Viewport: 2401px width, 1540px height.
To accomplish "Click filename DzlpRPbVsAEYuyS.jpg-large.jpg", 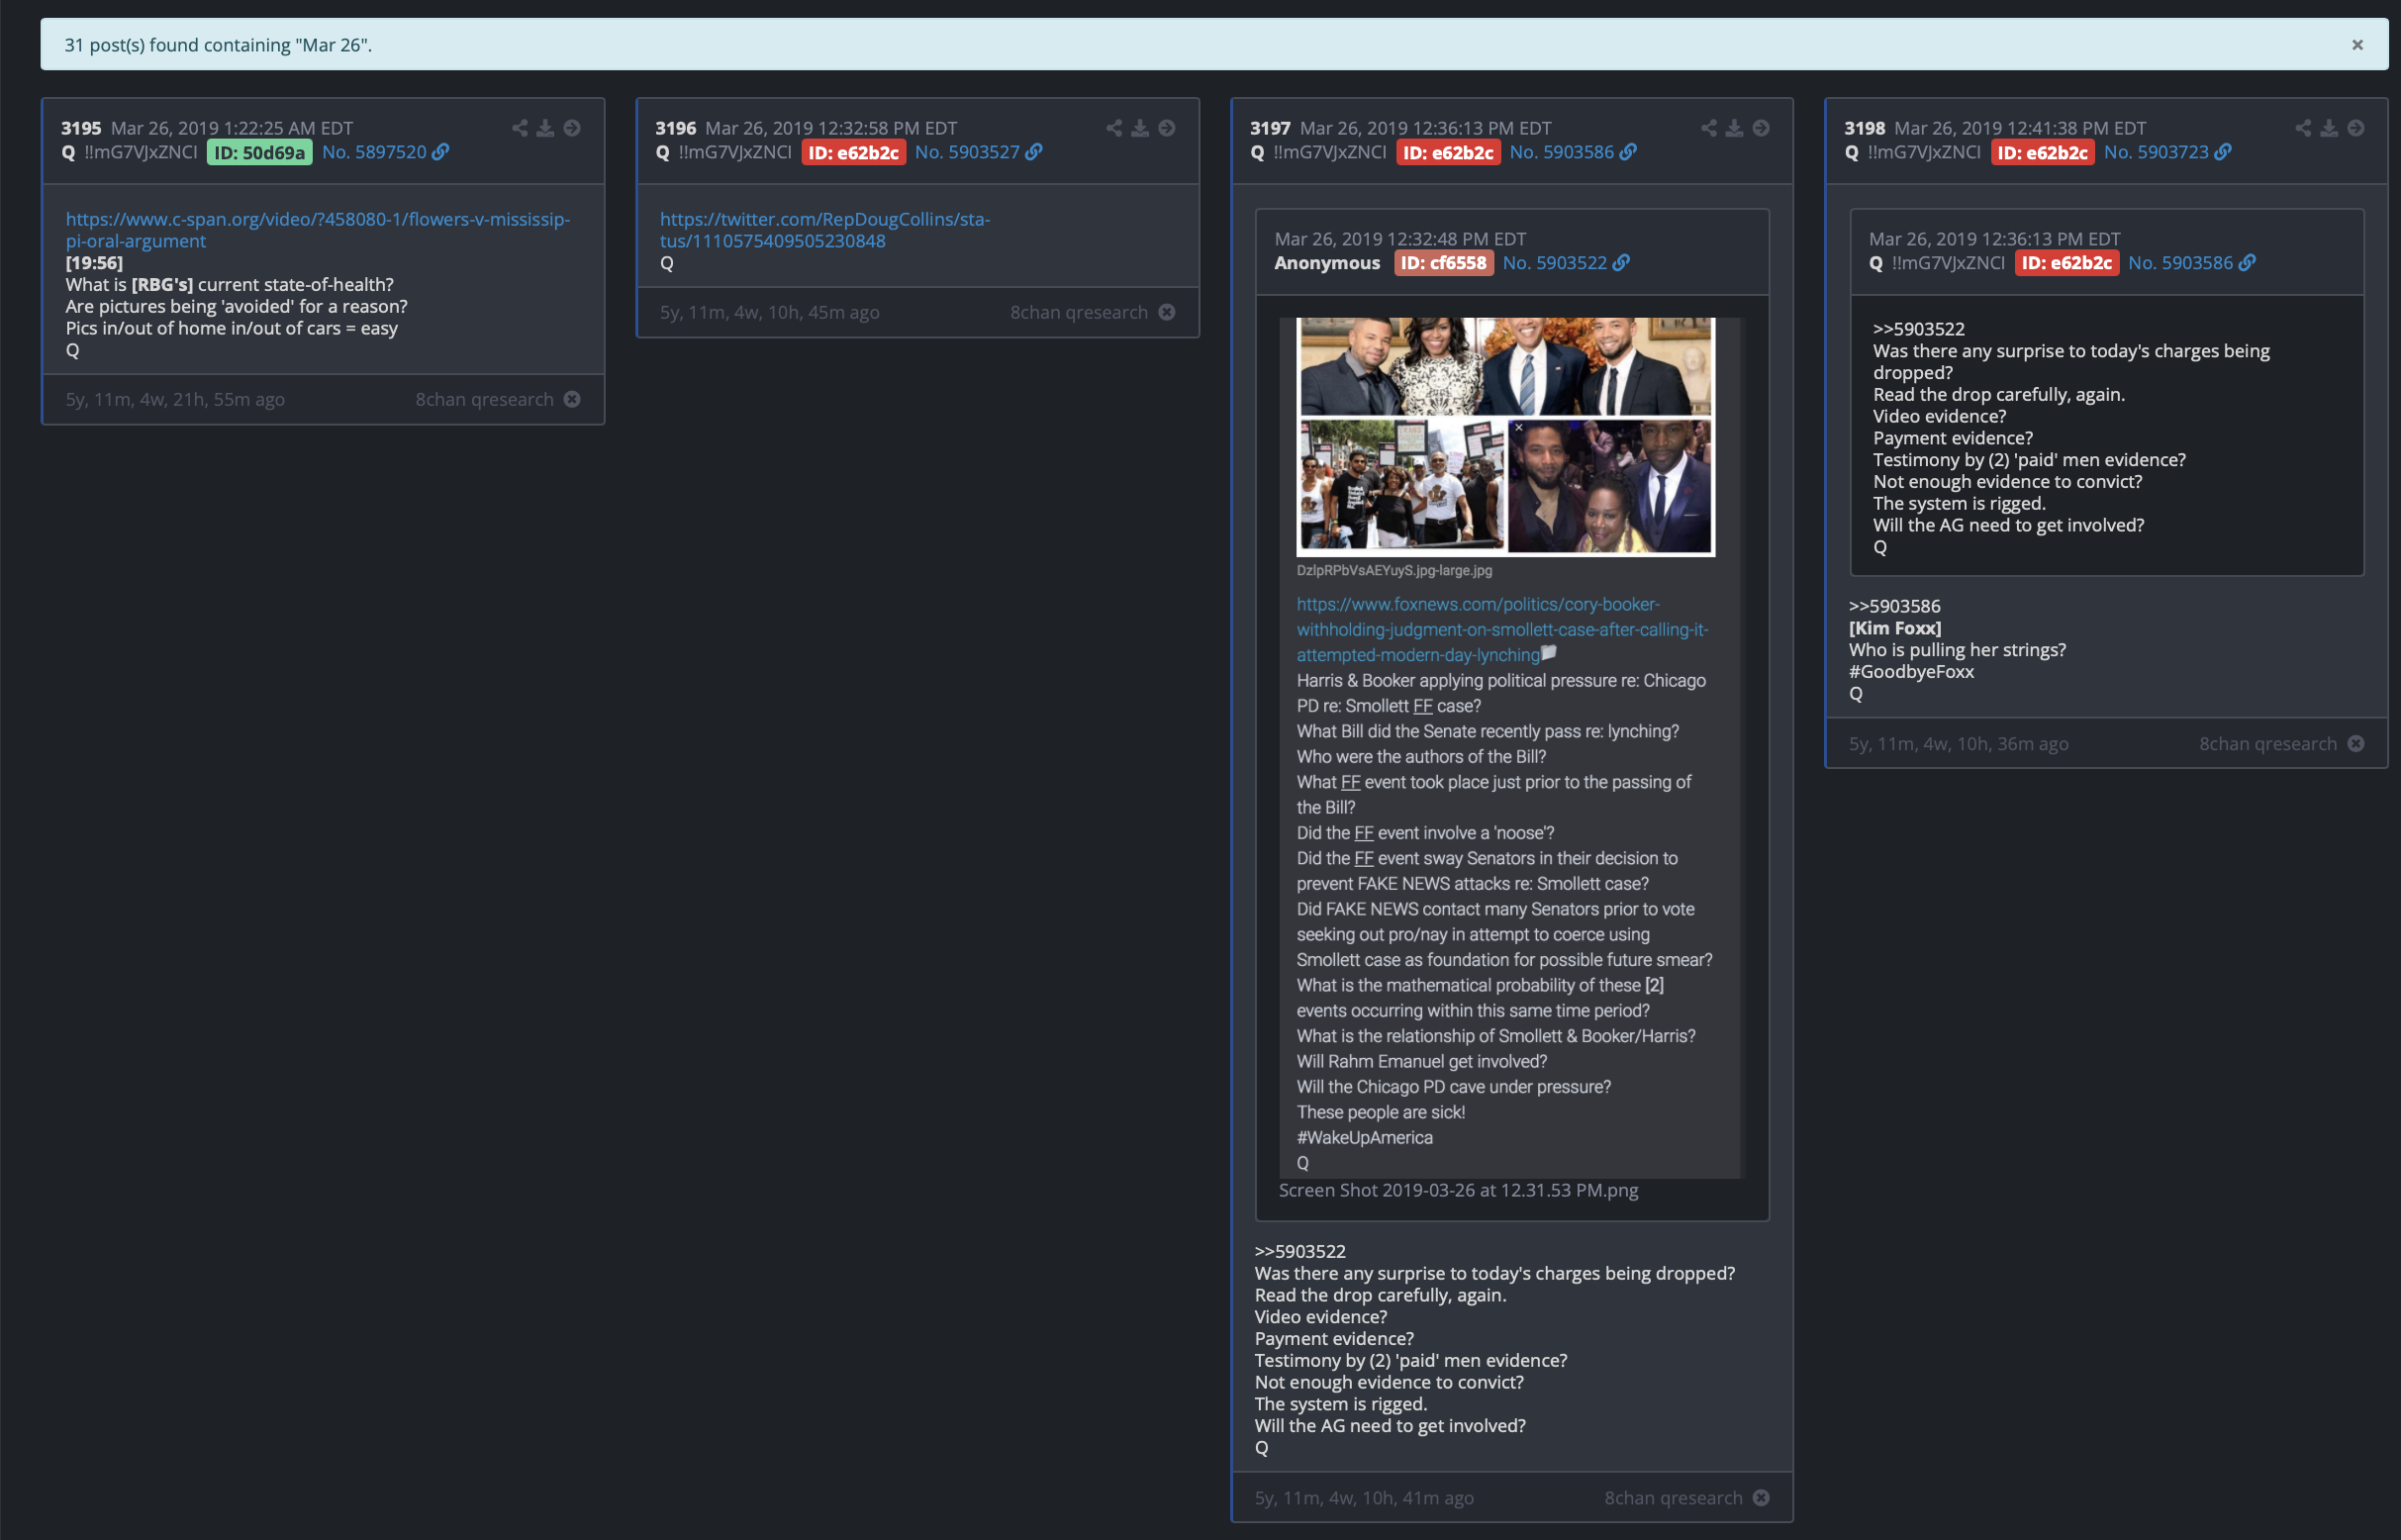I will coord(1394,570).
